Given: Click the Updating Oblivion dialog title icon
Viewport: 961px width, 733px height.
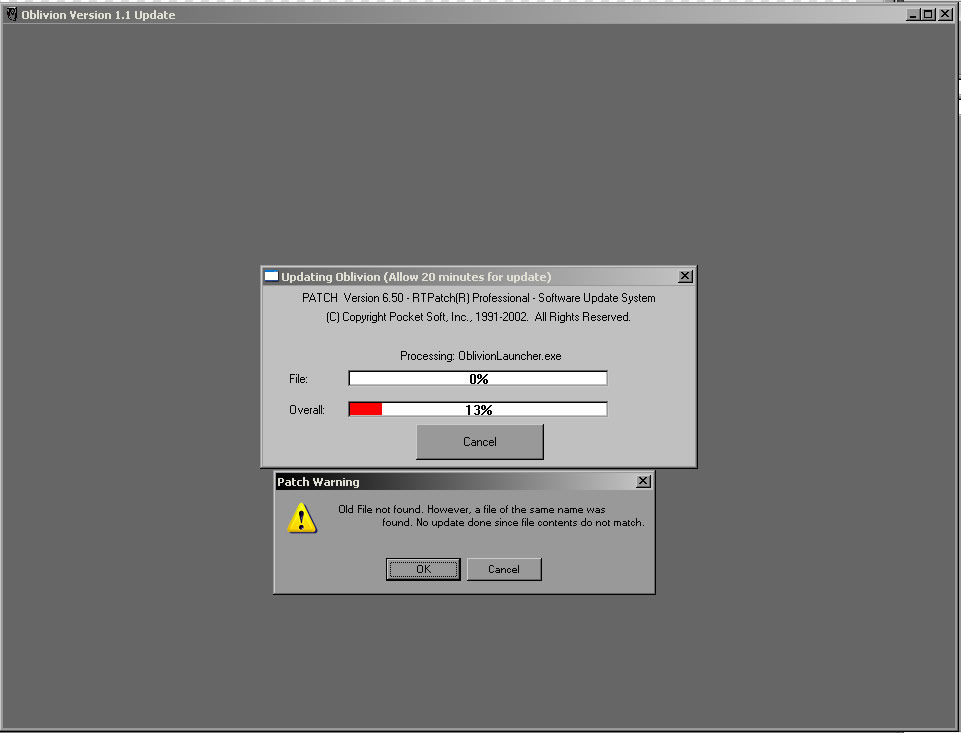Looking at the screenshot, I should (271, 276).
